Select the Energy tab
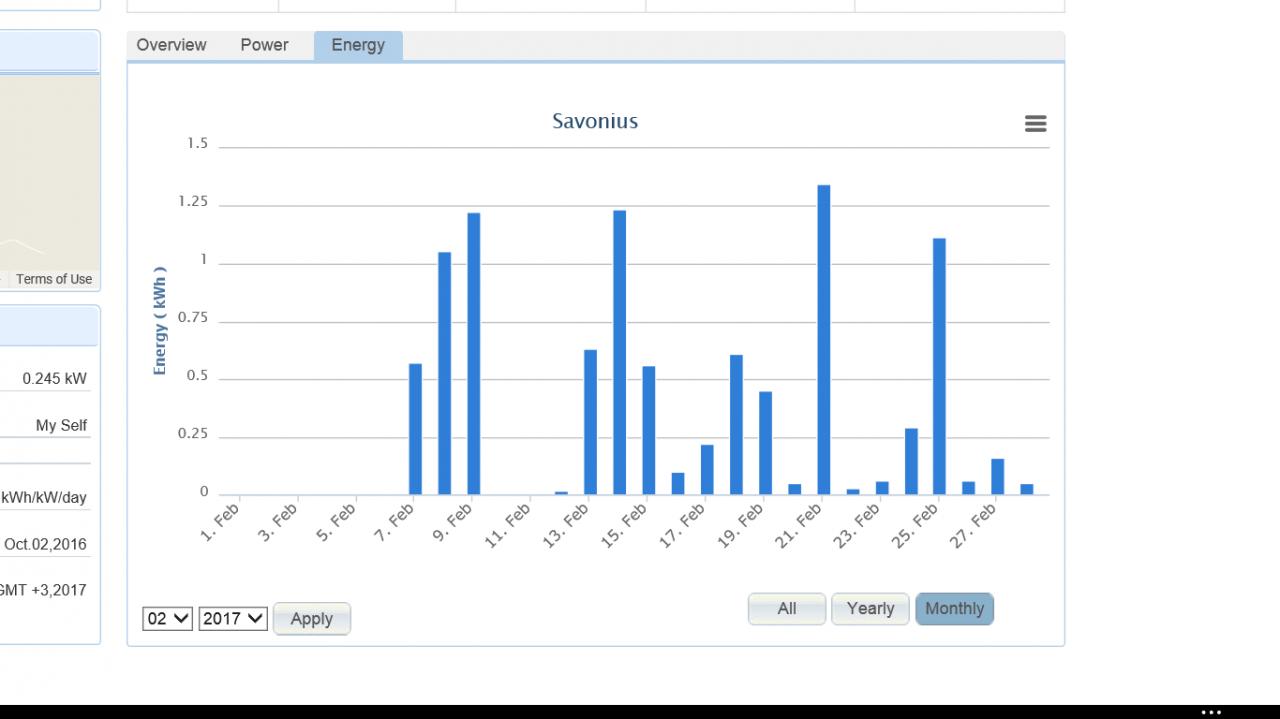The width and height of the screenshot is (1280, 719). coord(358,46)
